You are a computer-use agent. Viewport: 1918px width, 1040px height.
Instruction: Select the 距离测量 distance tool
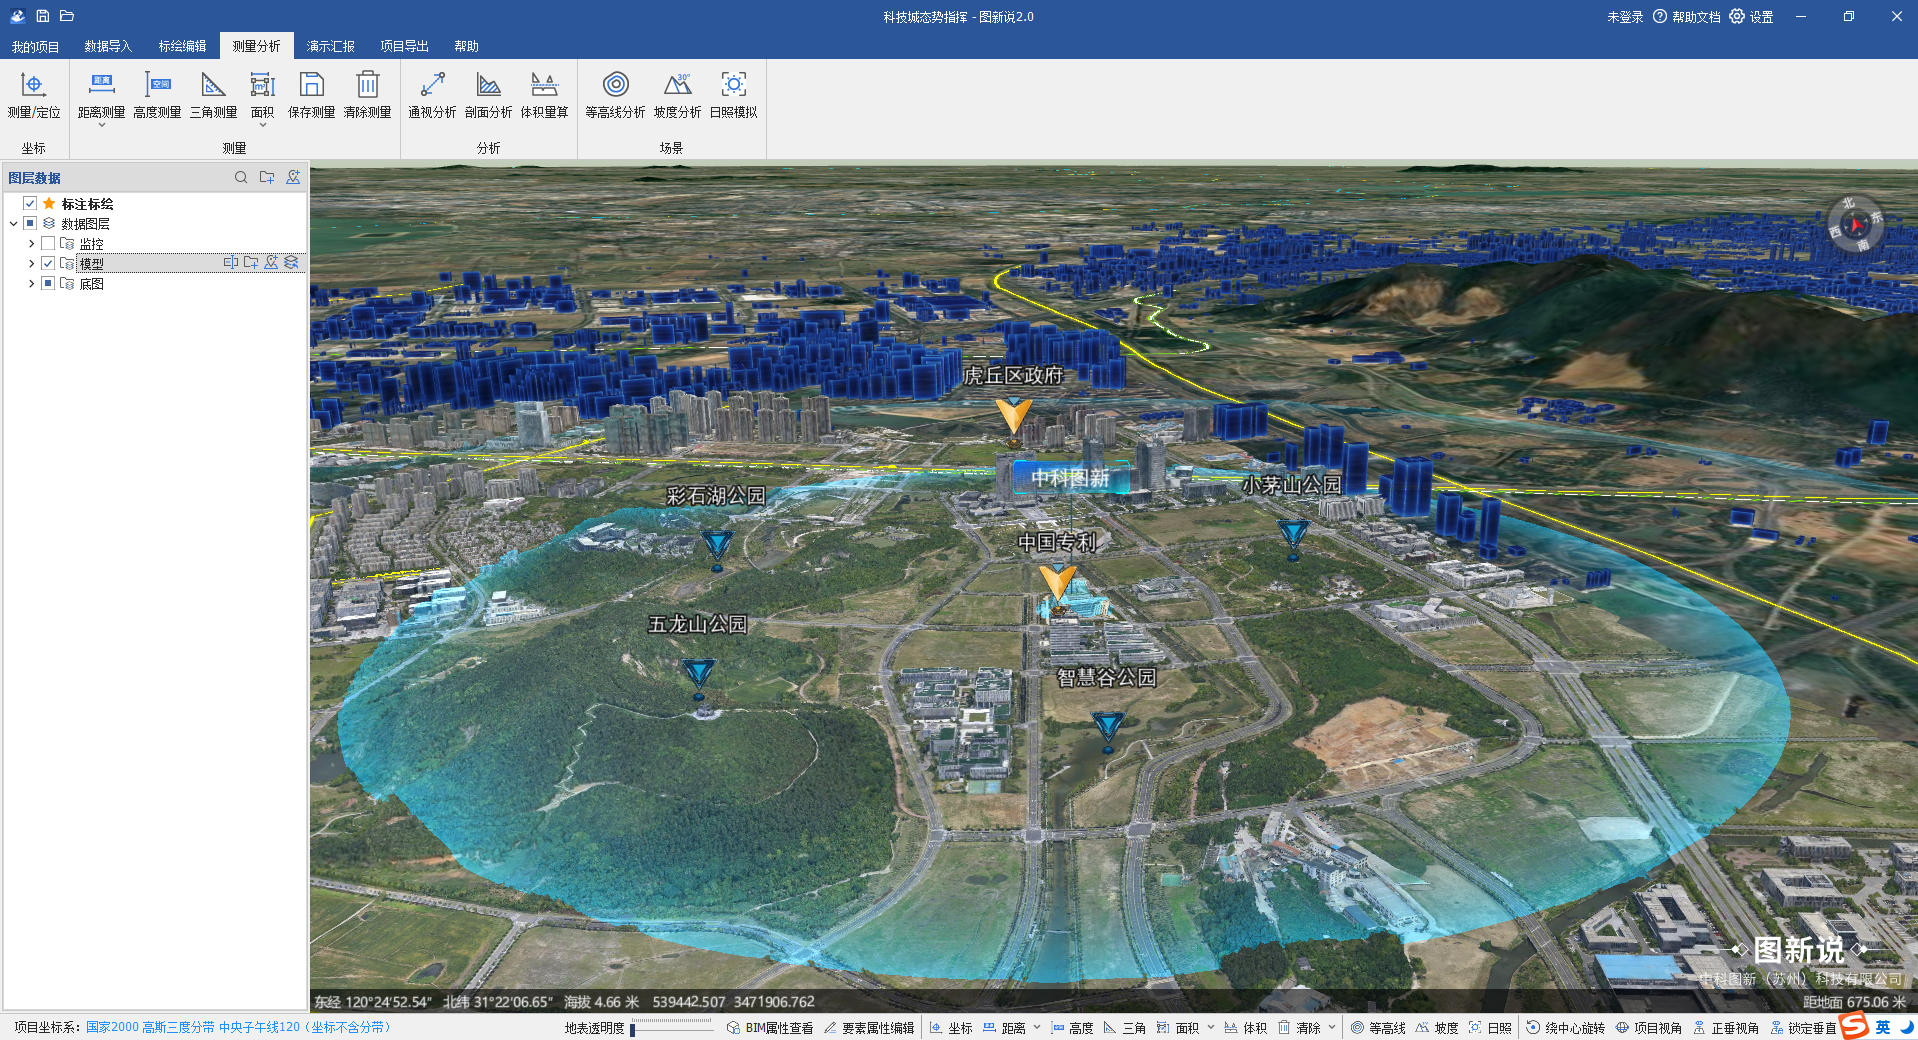pyautogui.click(x=101, y=95)
